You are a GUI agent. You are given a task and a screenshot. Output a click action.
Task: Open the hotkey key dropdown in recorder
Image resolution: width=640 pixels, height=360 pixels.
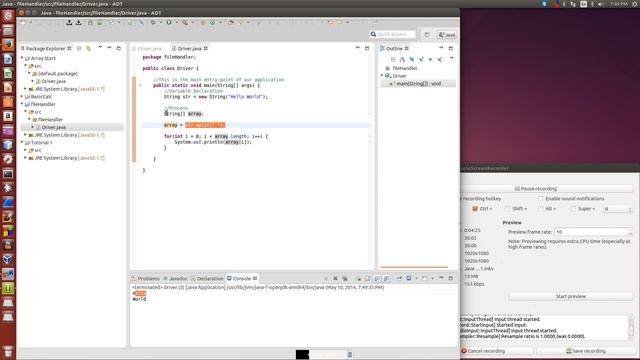[x=618, y=209]
